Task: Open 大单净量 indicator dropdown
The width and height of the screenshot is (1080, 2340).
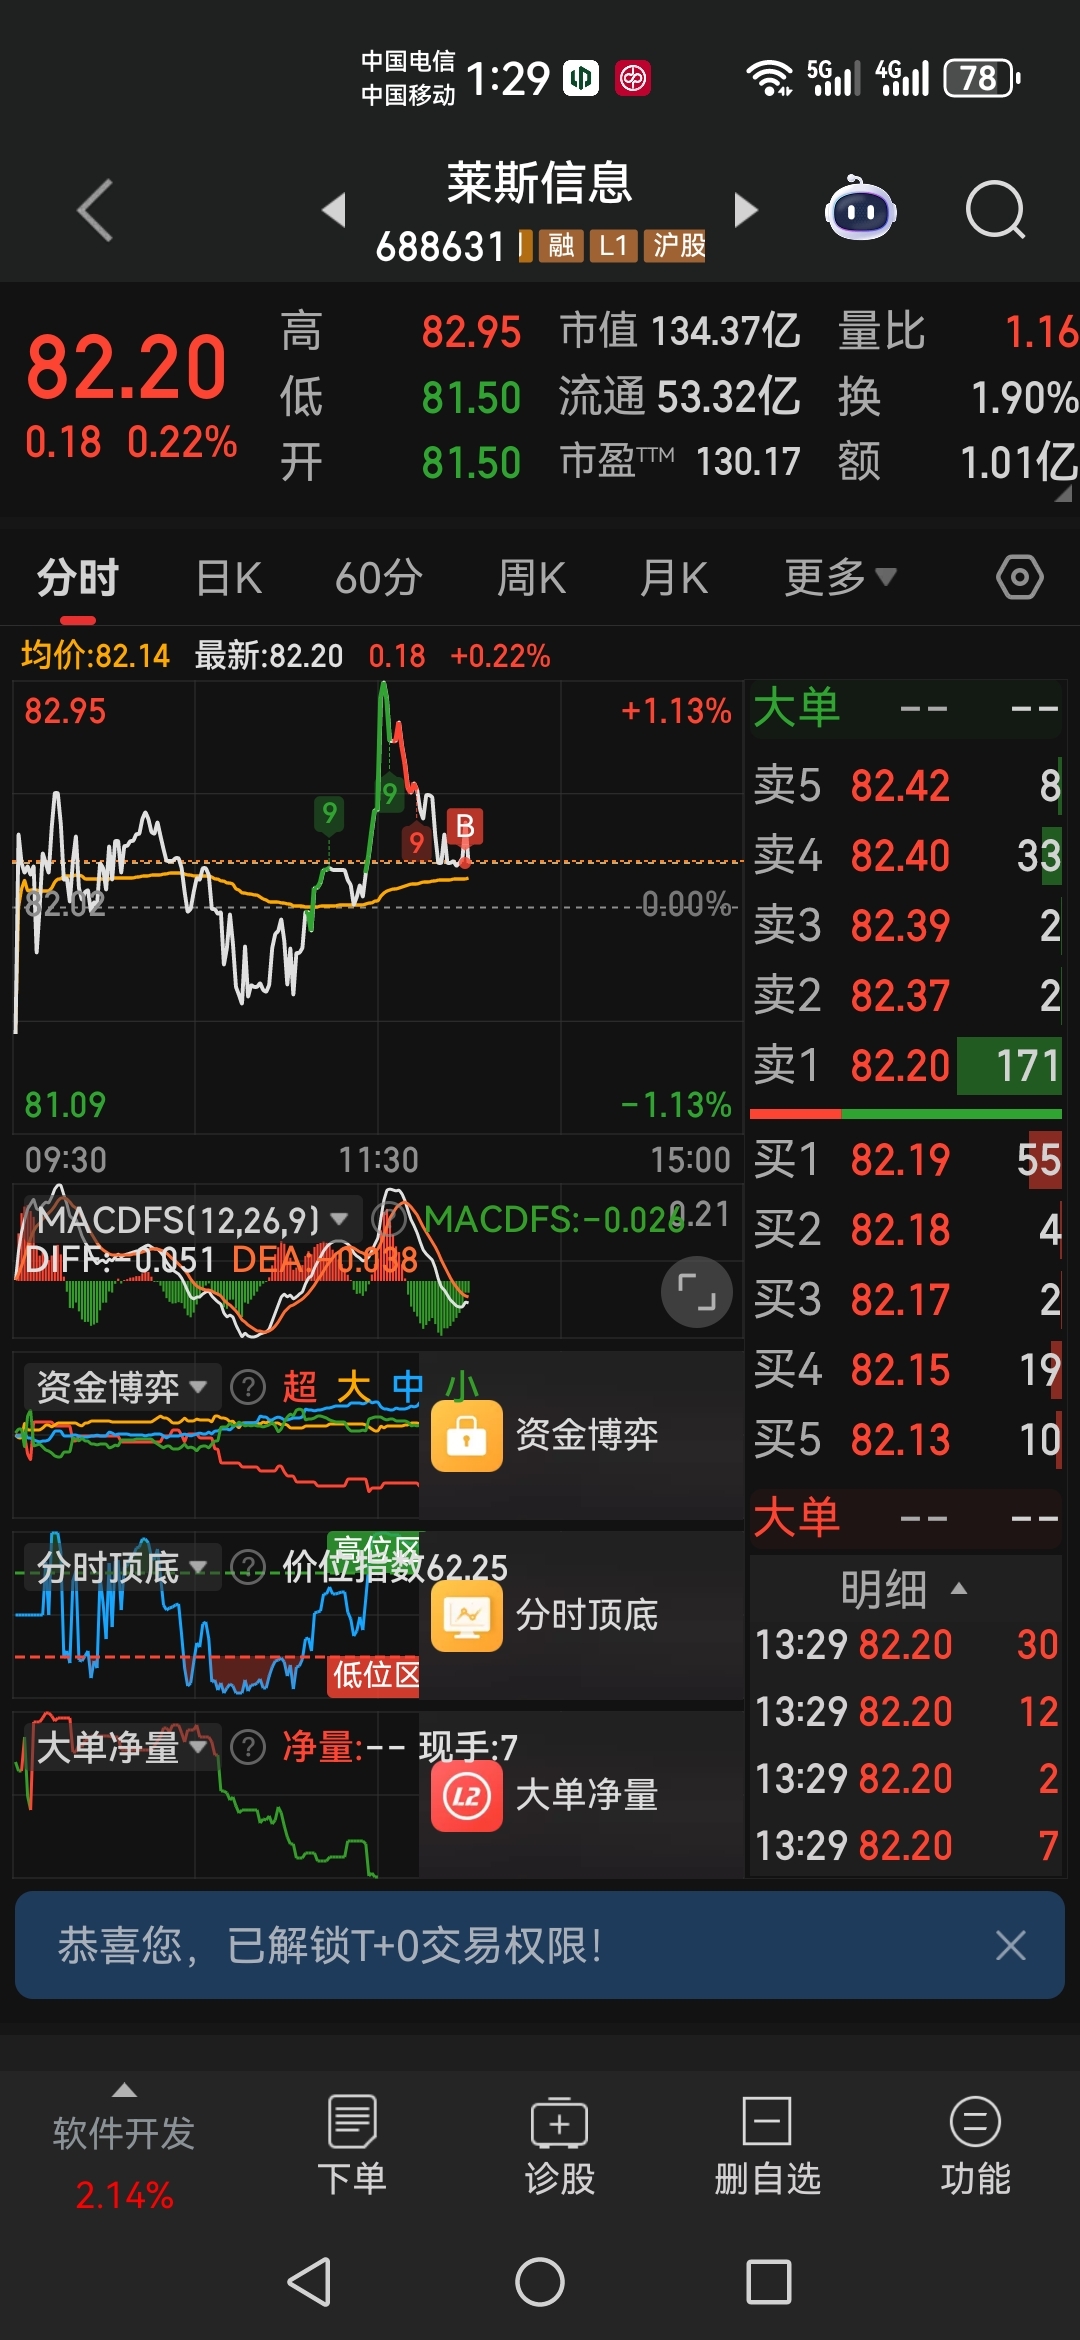Action: [x=122, y=1747]
